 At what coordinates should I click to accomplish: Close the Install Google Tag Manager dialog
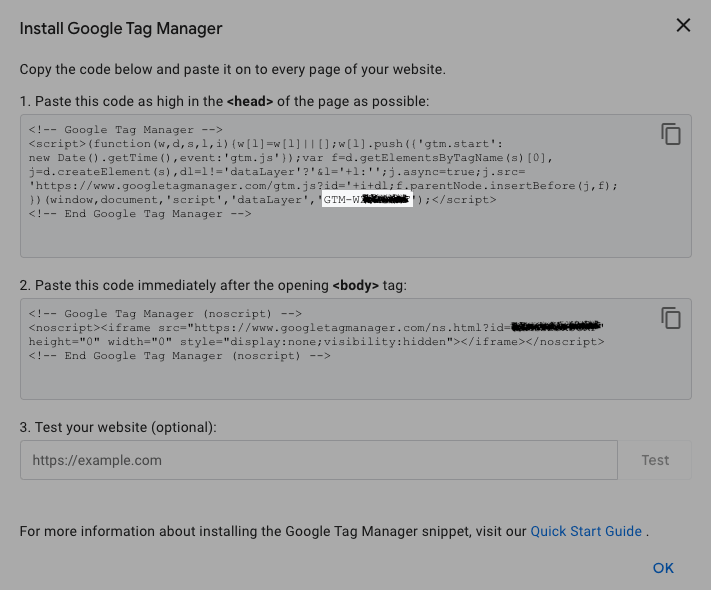tap(683, 25)
